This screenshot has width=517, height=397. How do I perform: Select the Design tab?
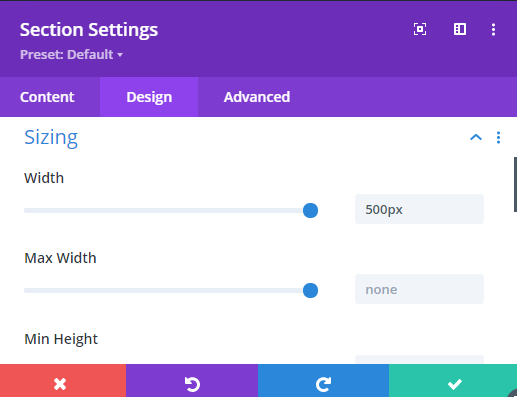click(149, 97)
